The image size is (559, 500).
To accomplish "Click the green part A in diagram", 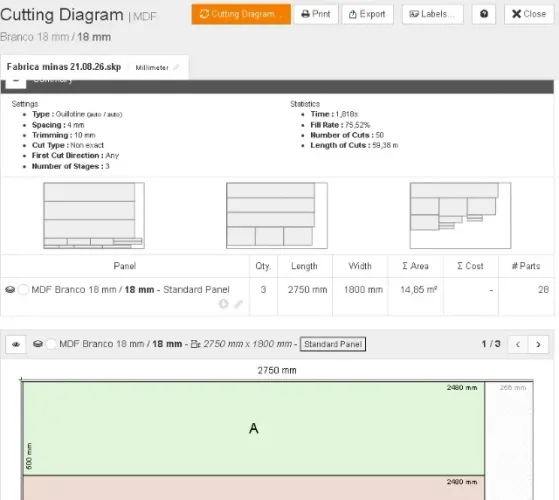I will (x=253, y=428).
